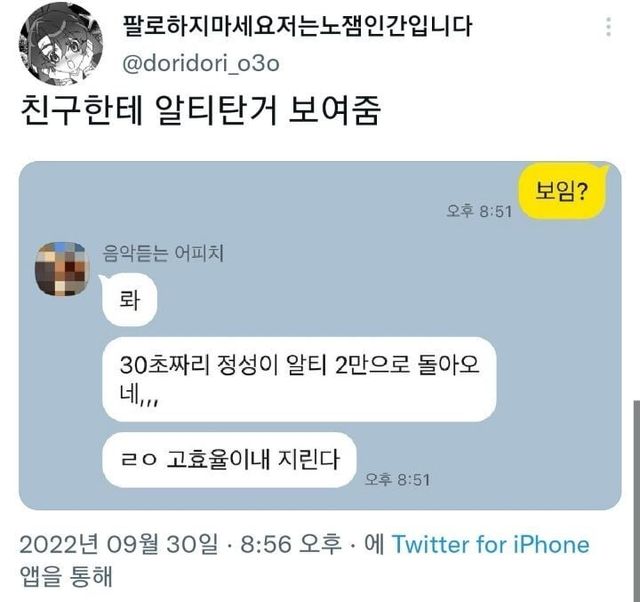Tap the 30초짜리 정성이 알티 message bubble
The width and height of the screenshot is (640, 602).
(x=299, y=379)
